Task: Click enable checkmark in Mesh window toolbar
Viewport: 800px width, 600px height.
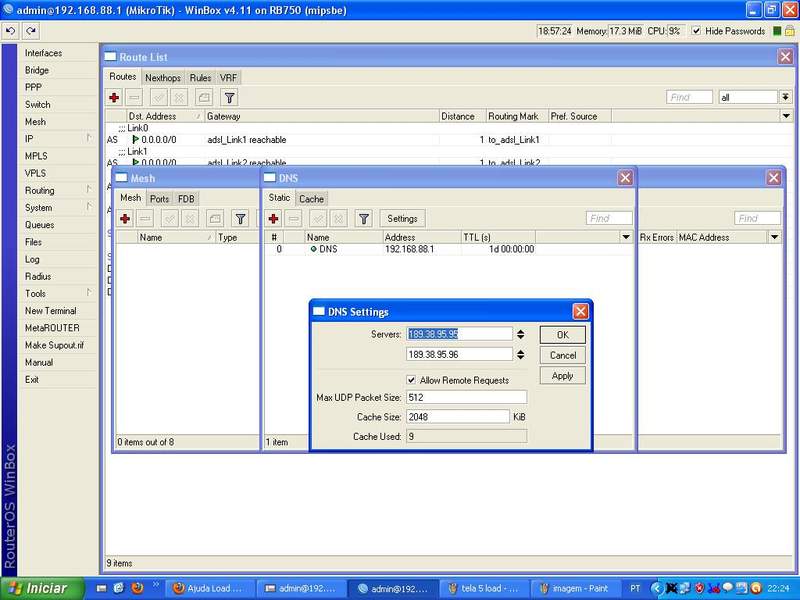Action: click(170, 219)
